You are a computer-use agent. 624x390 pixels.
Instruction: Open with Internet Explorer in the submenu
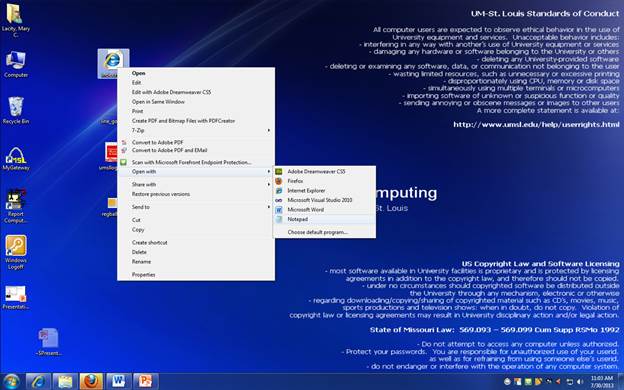coord(324,191)
